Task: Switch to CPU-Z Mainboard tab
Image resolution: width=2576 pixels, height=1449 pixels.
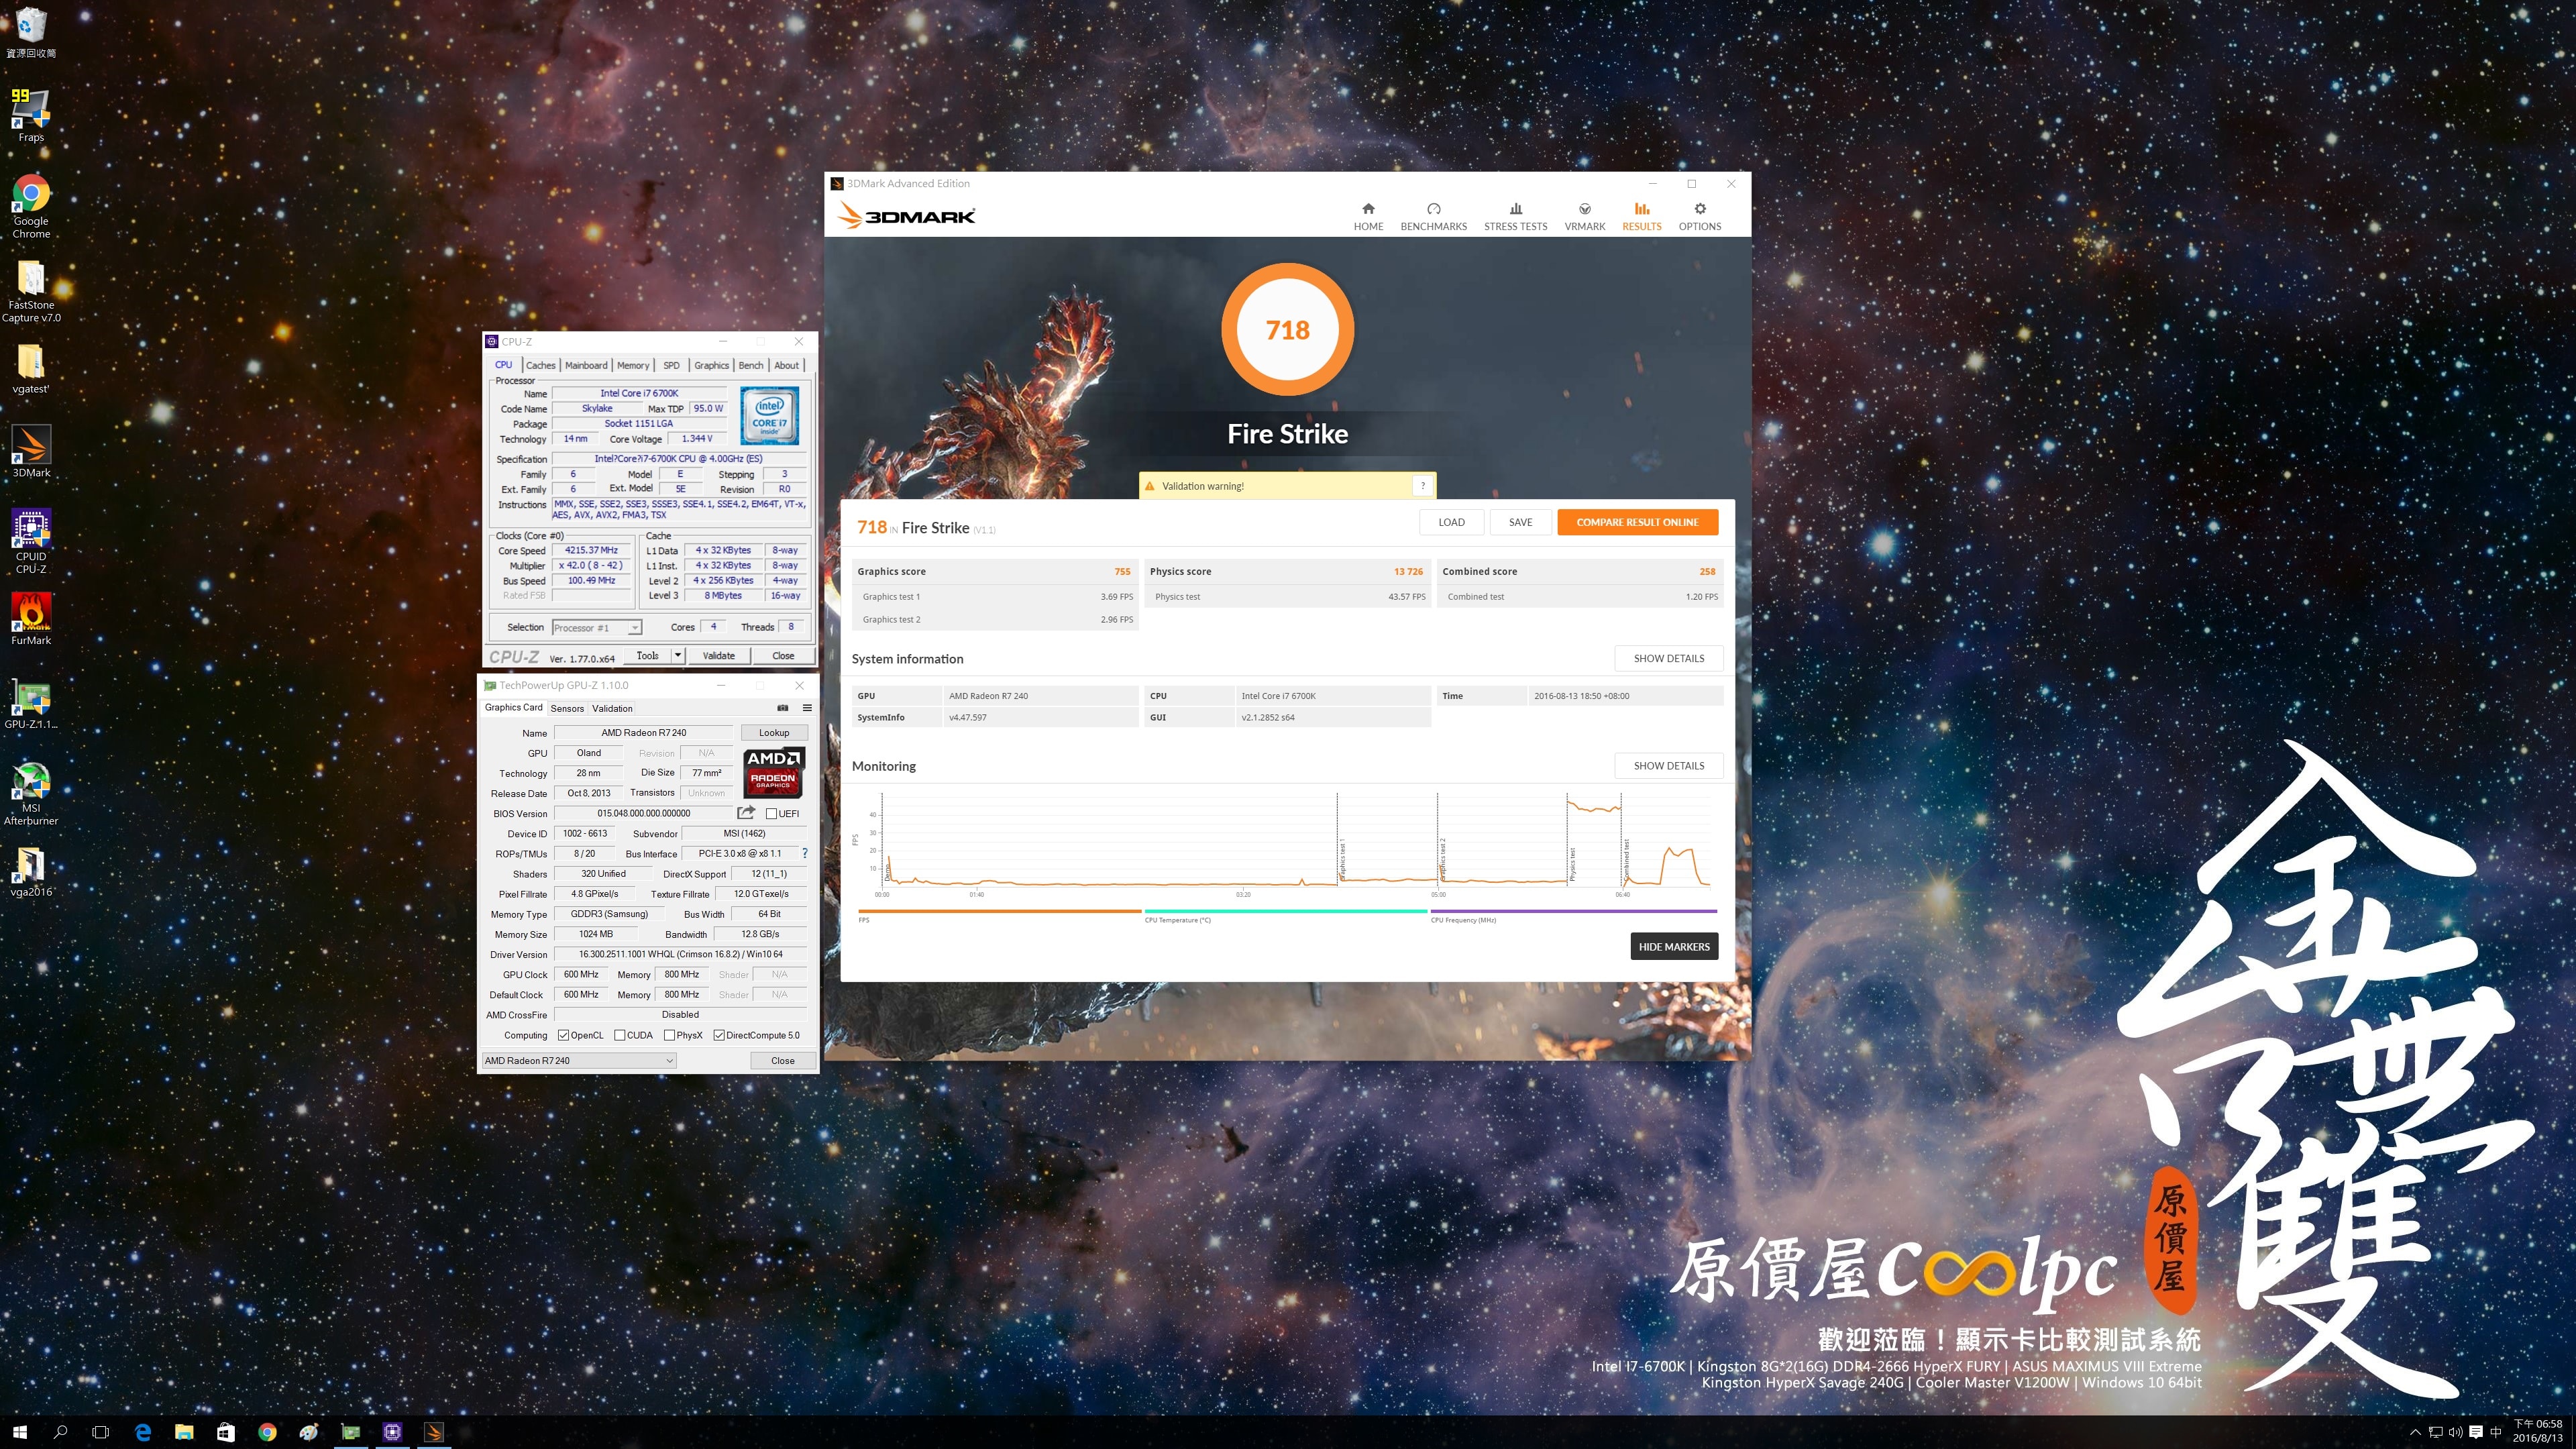Action: (586, 365)
